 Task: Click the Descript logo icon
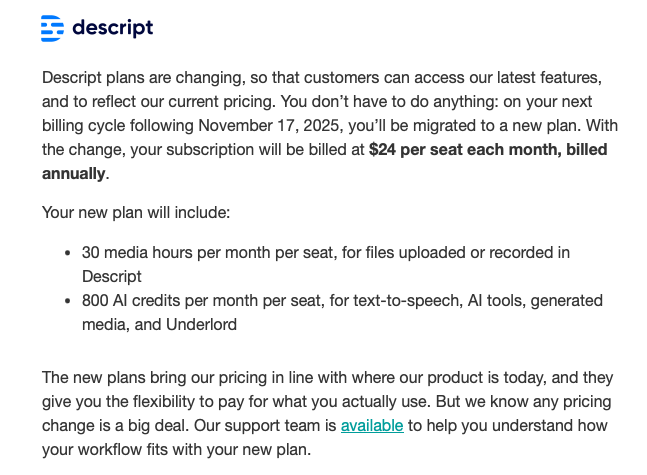click(x=52, y=28)
